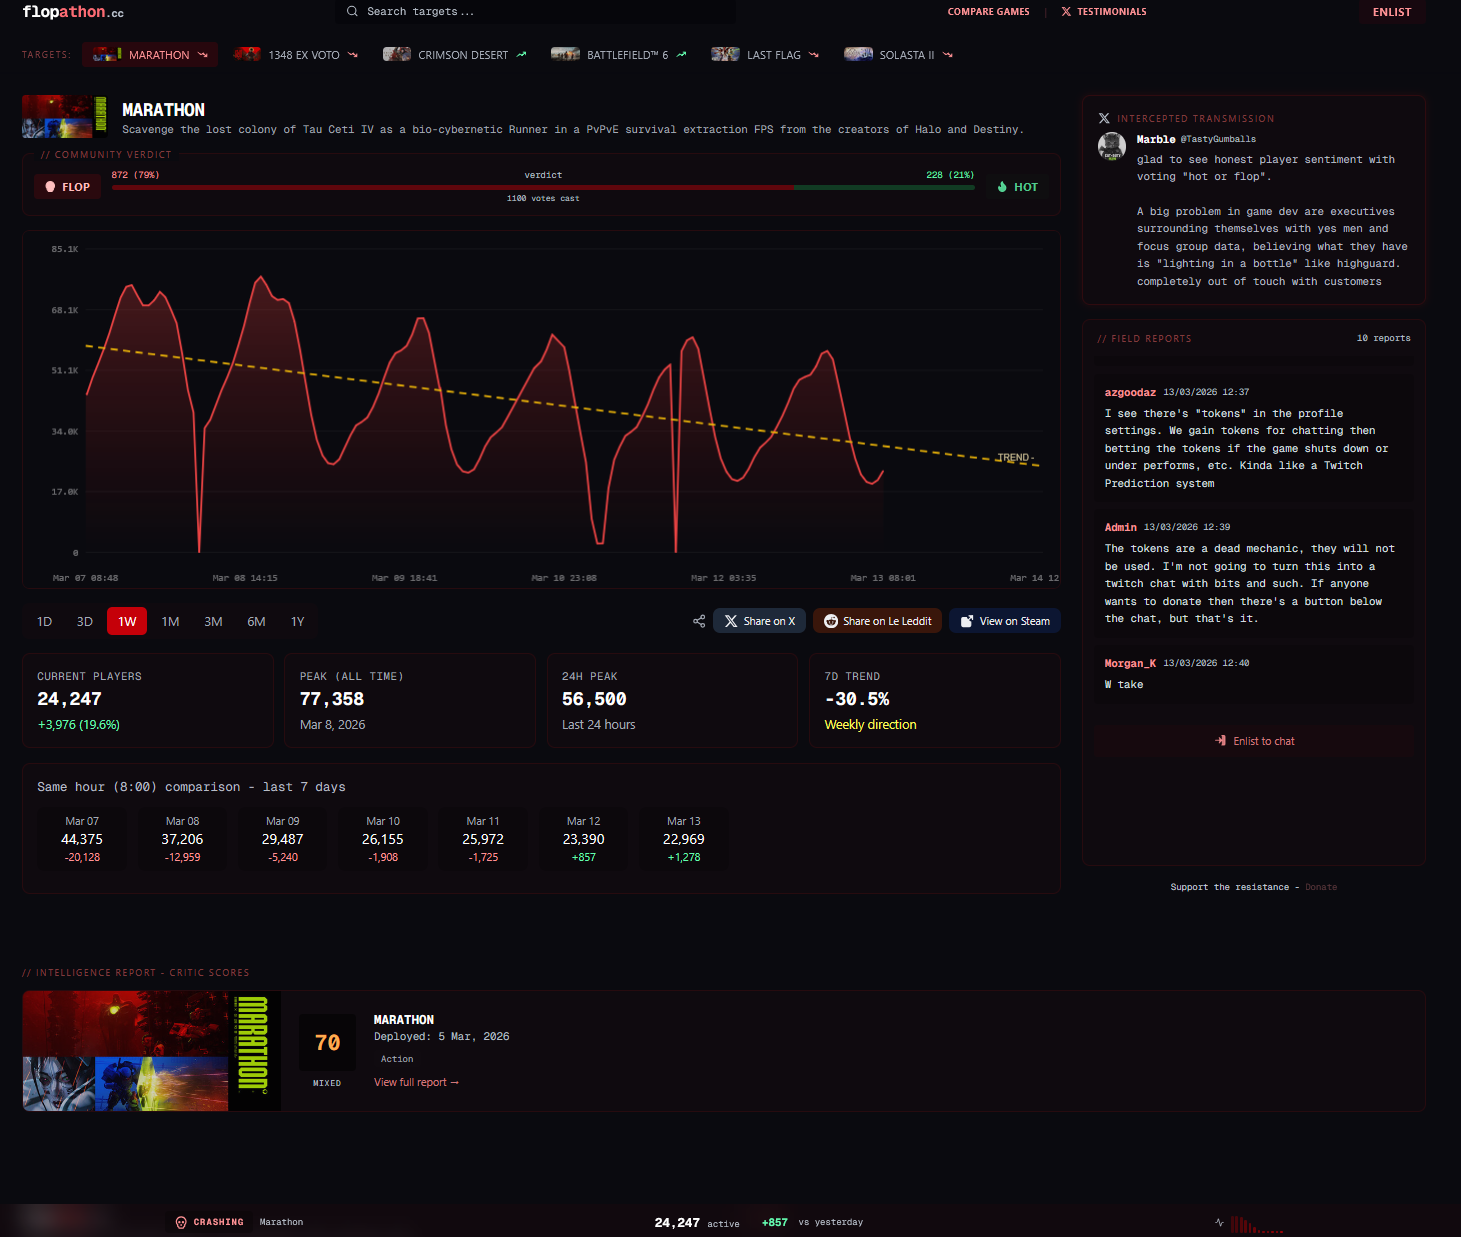Image resolution: width=1461 pixels, height=1237 pixels.
Task: Vote FLOP on the community verdict
Action: pyautogui.click(x=68, y=187)
